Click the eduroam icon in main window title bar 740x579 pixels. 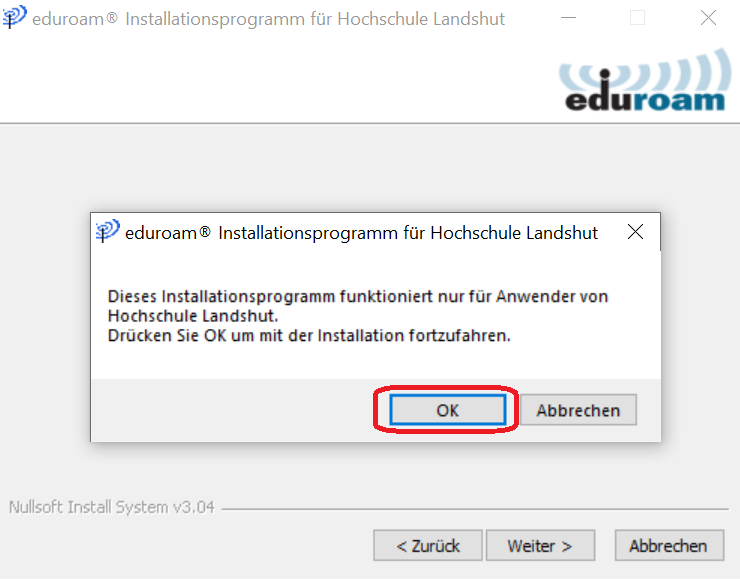[14, 17]
